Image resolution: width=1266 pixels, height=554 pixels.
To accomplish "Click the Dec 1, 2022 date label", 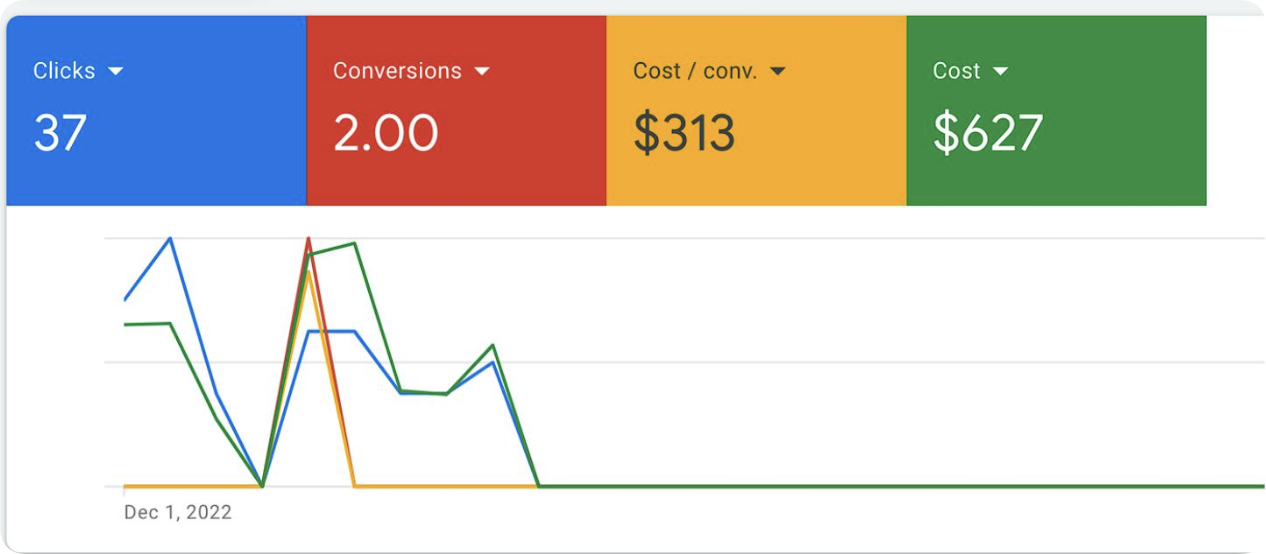I will (x=178, y=513).
